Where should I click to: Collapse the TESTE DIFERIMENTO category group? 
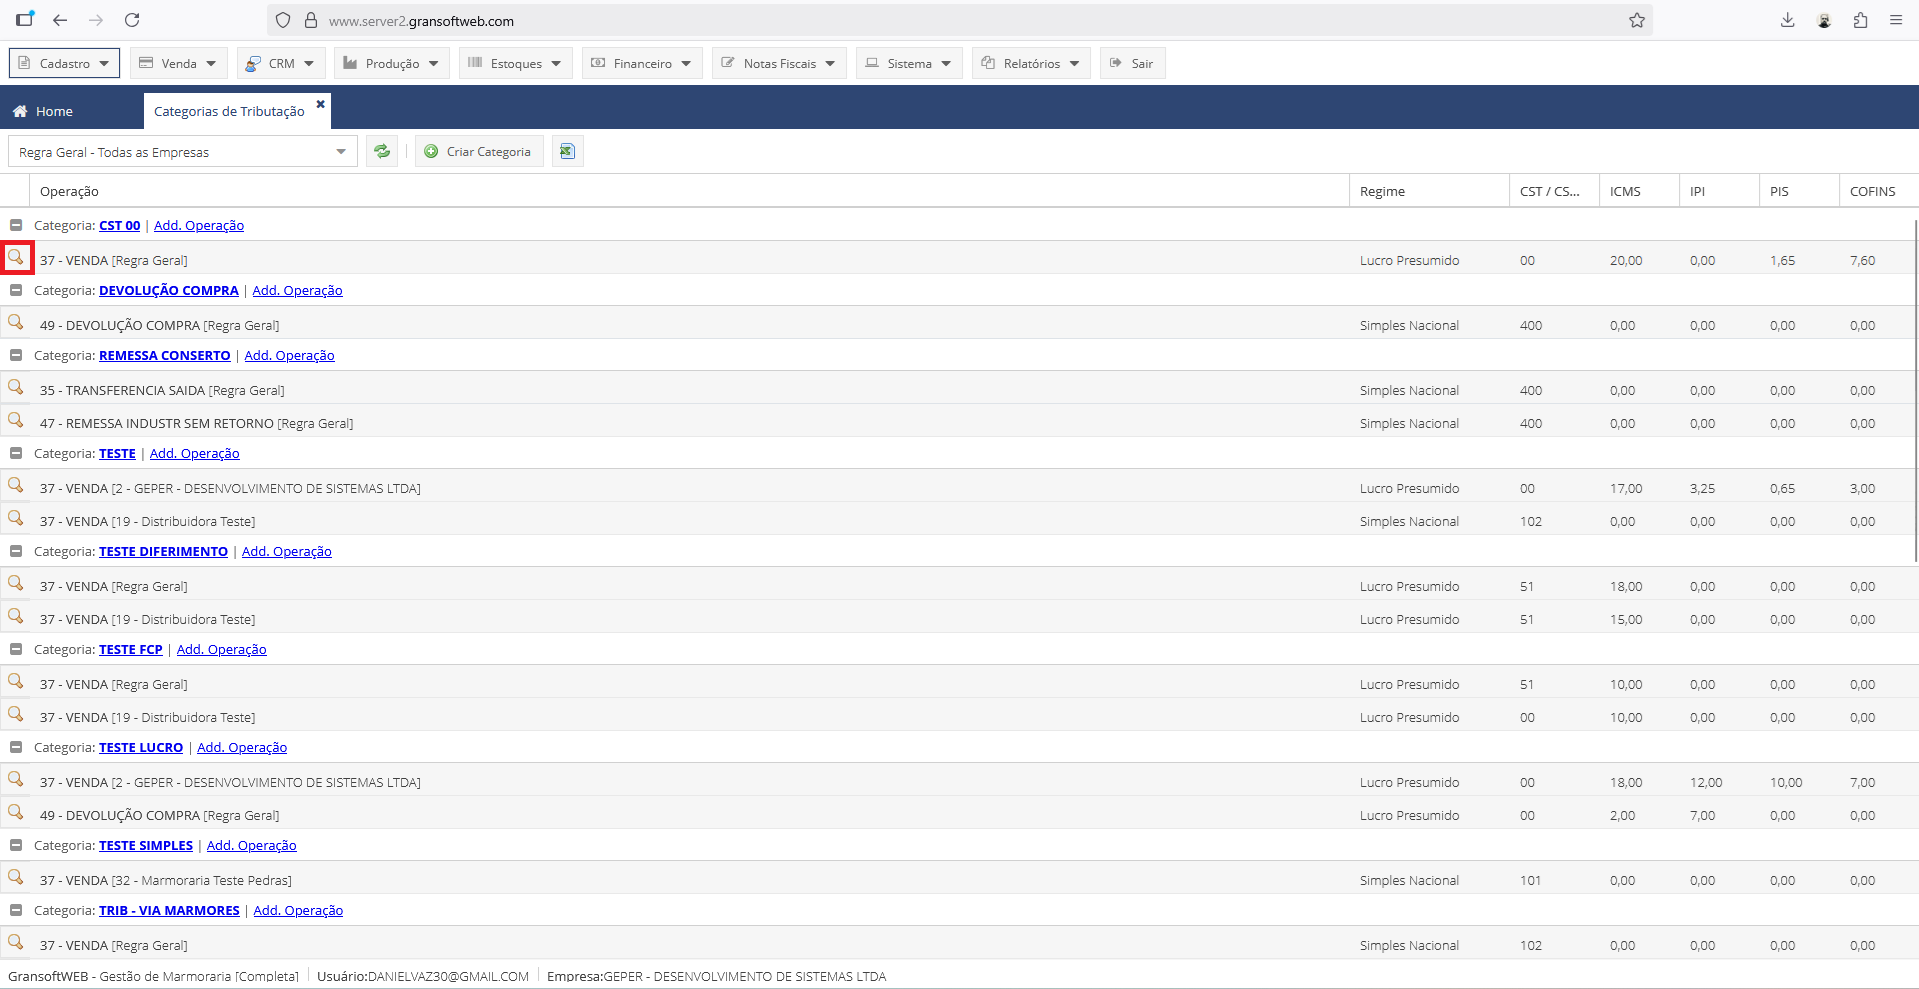point(16,552)
